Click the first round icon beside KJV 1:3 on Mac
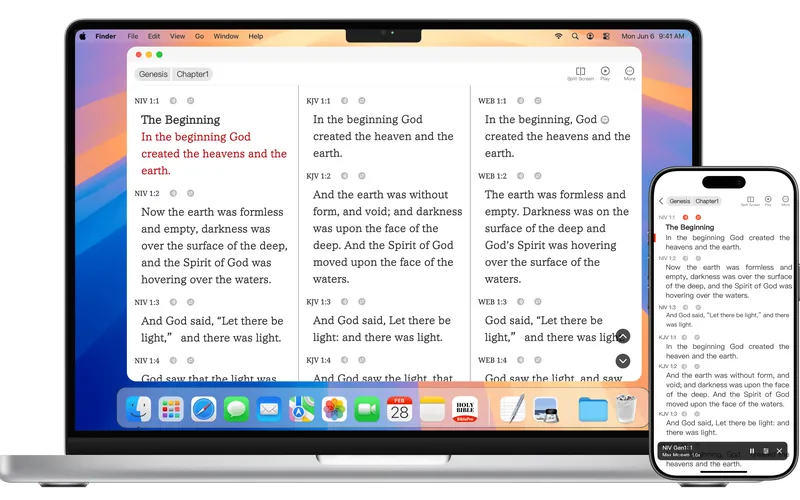 point(345,302)
